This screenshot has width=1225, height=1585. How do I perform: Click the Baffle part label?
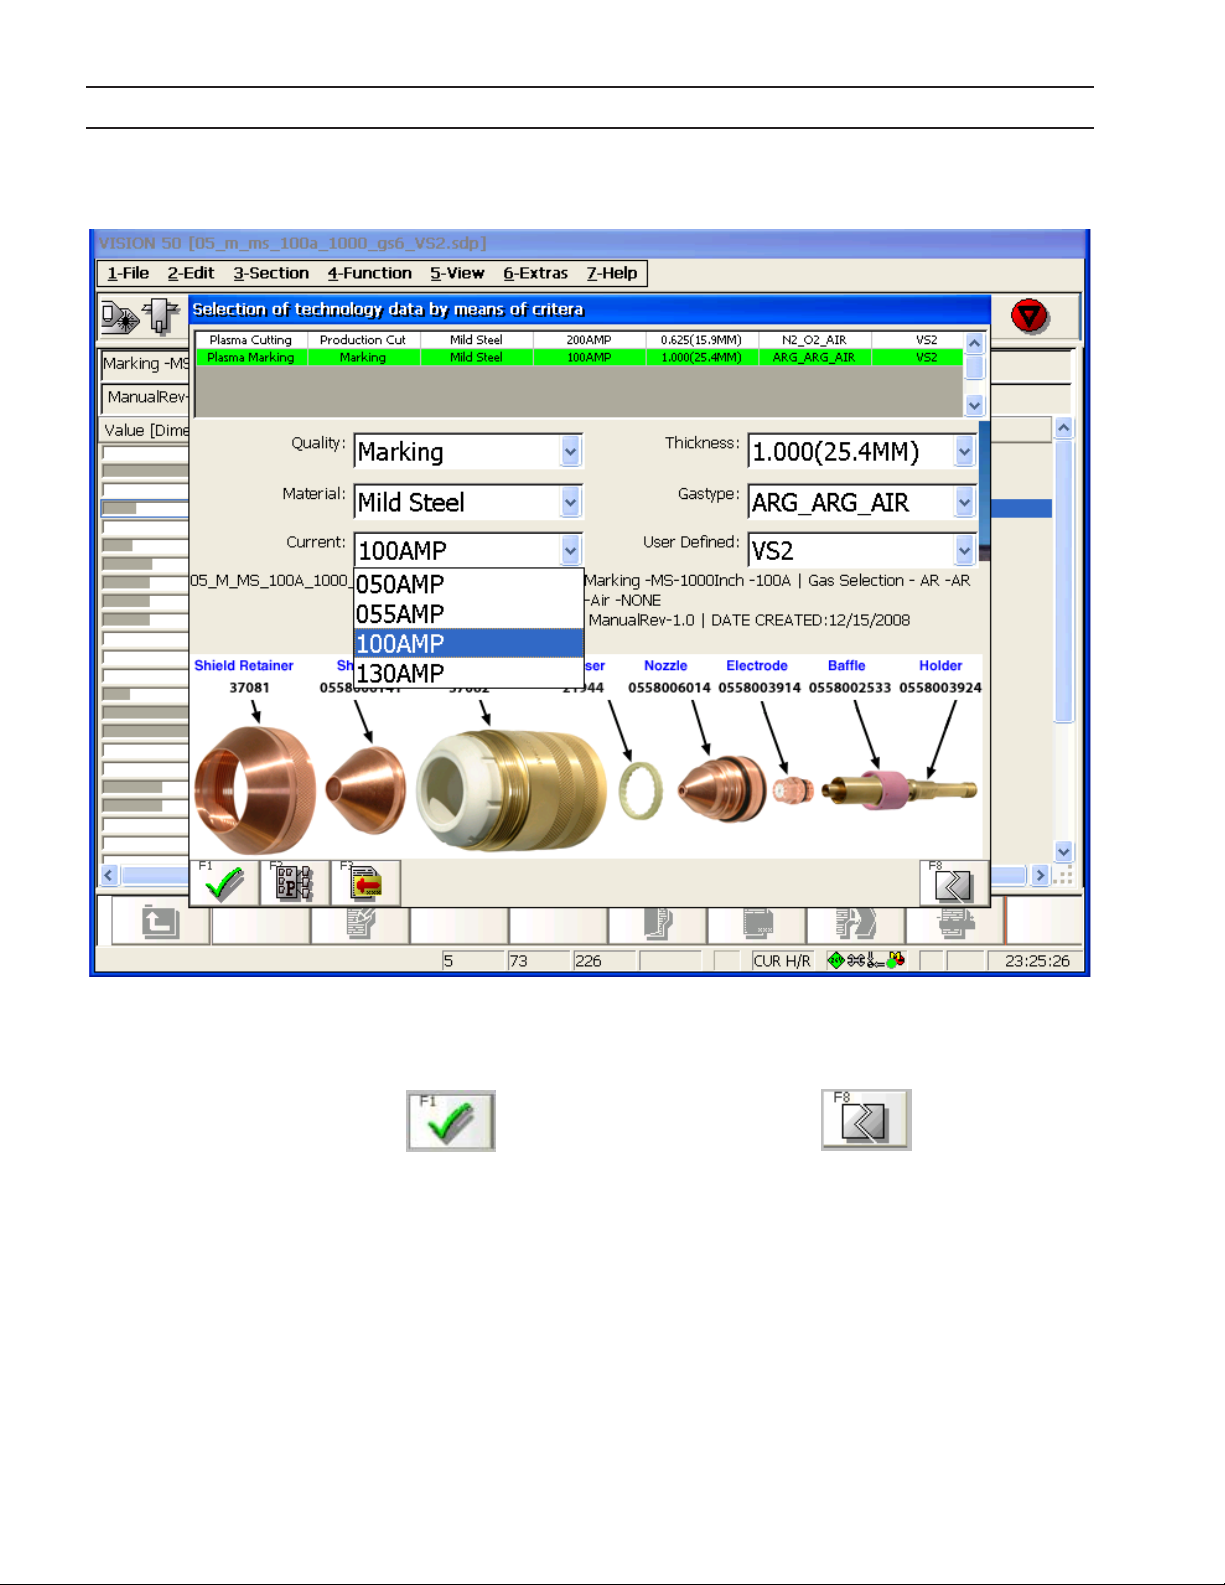[x=847, y=665]
